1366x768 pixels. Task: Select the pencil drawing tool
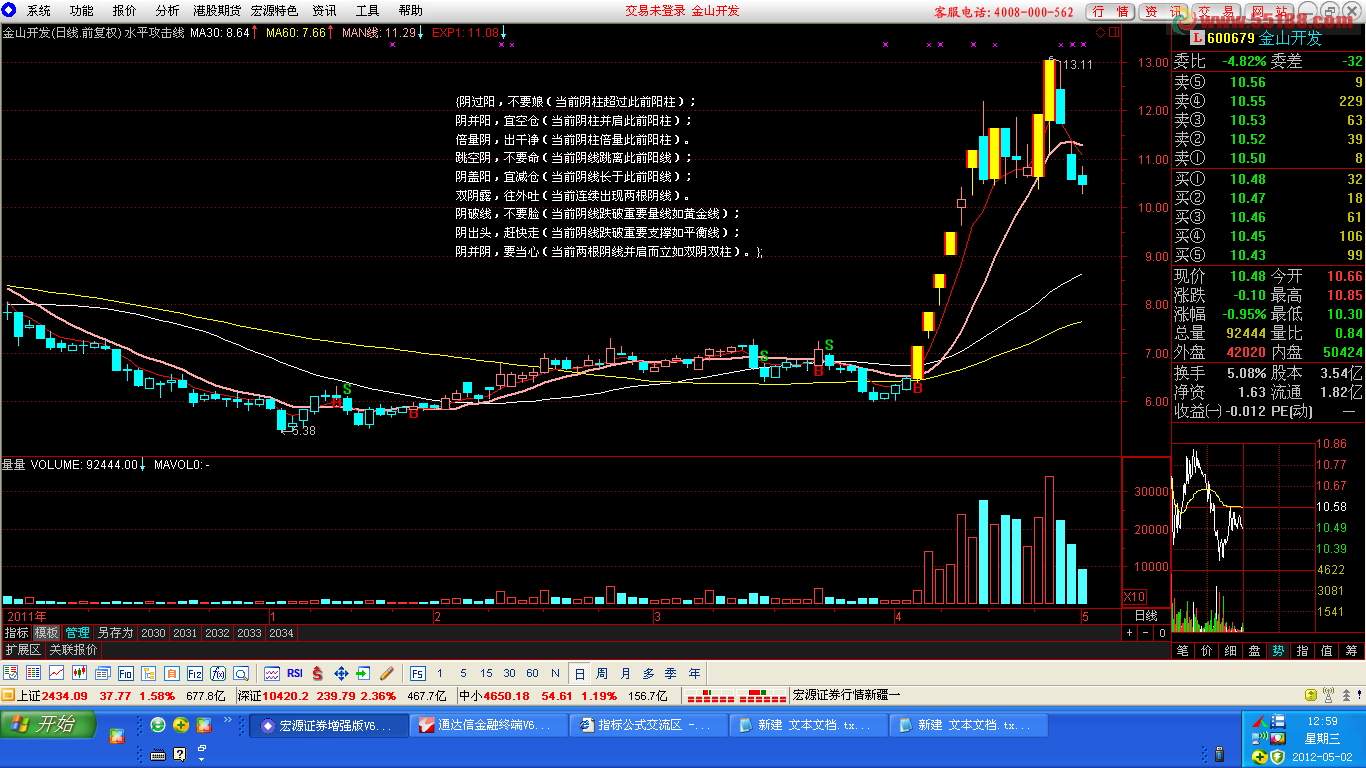[x=387, y=673]
